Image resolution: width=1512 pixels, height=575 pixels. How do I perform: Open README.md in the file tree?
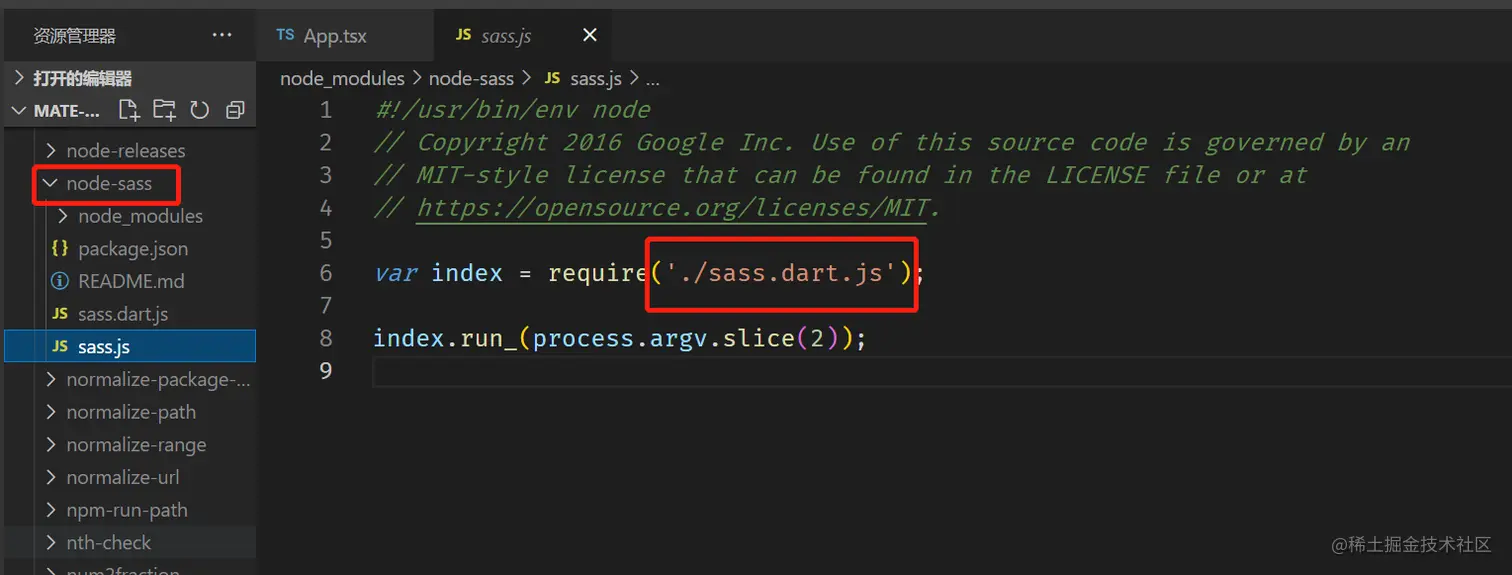(x=131, y=281)
